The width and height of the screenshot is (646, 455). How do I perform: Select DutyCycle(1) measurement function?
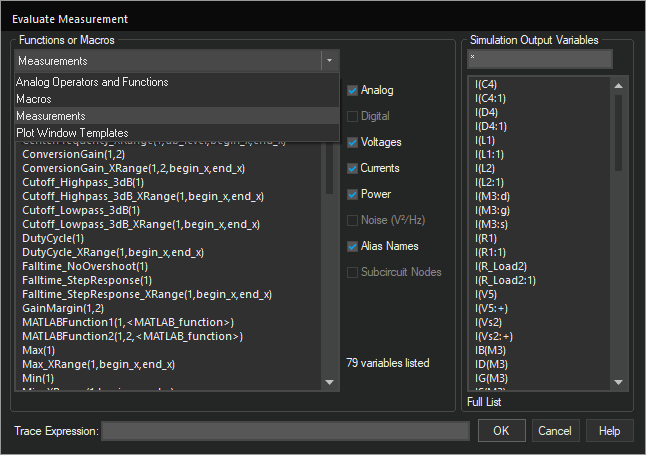coord(53,238)
